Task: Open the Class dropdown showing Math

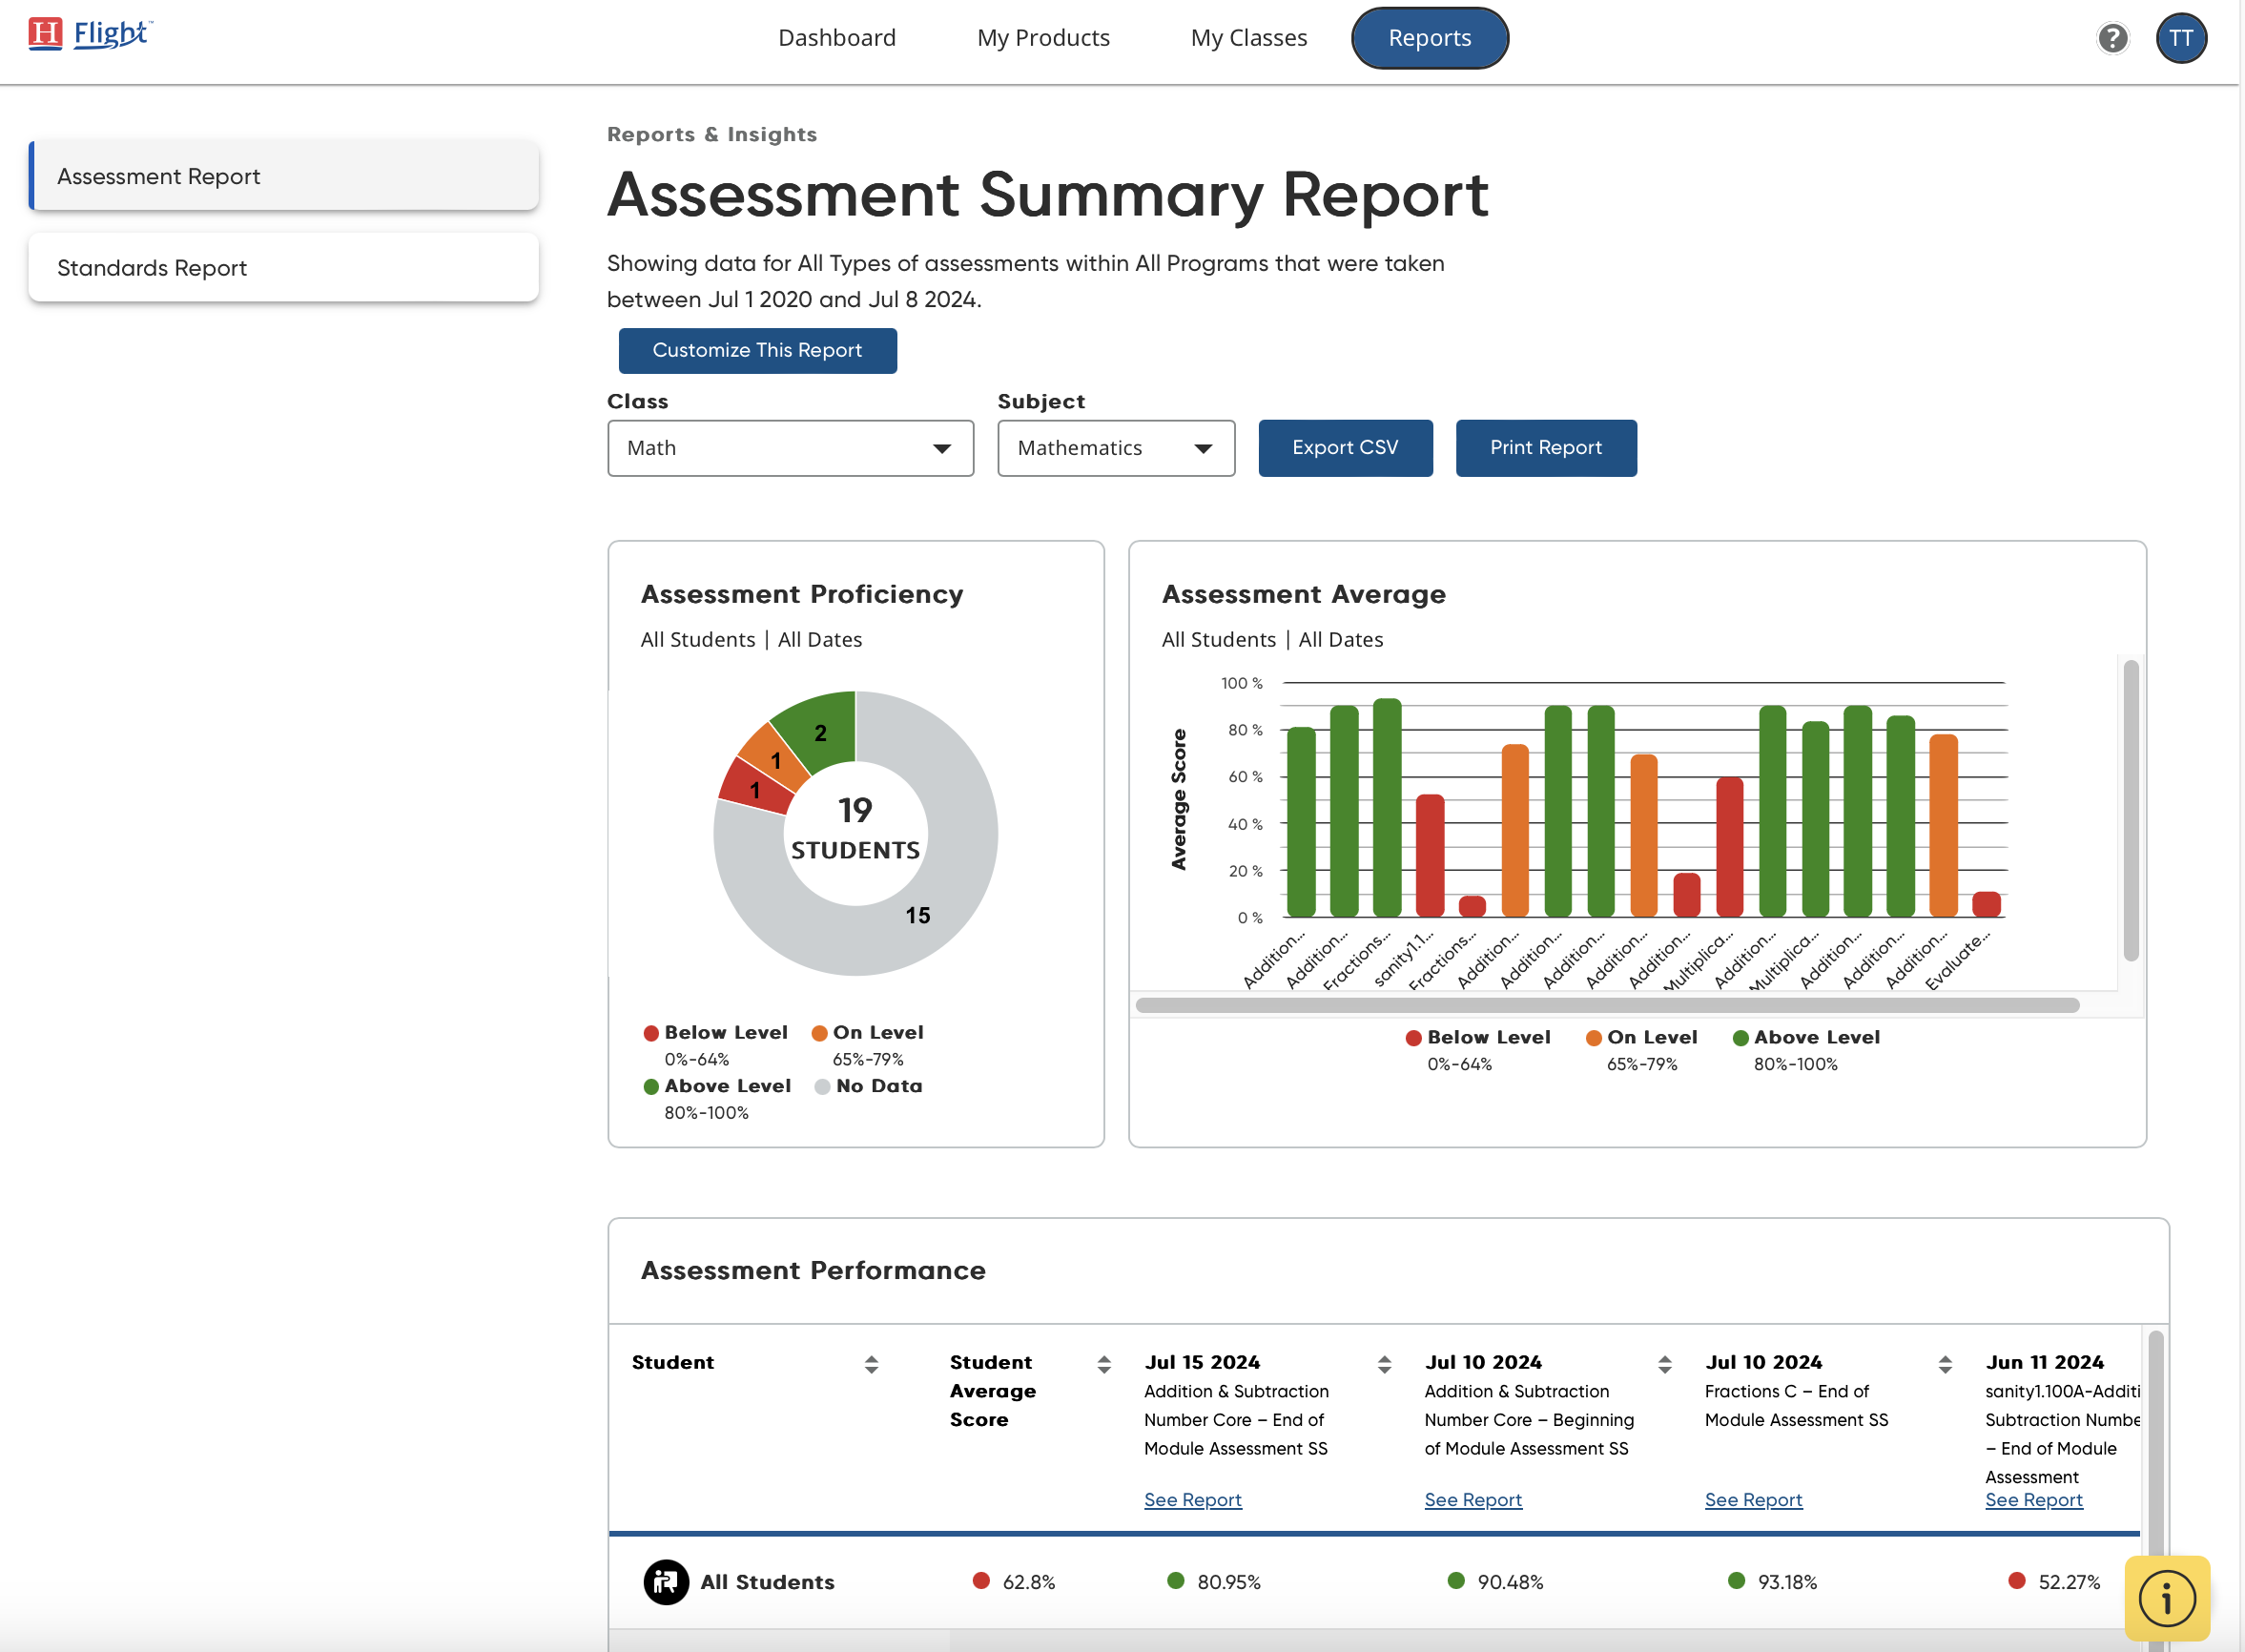Action: point(790,448)
